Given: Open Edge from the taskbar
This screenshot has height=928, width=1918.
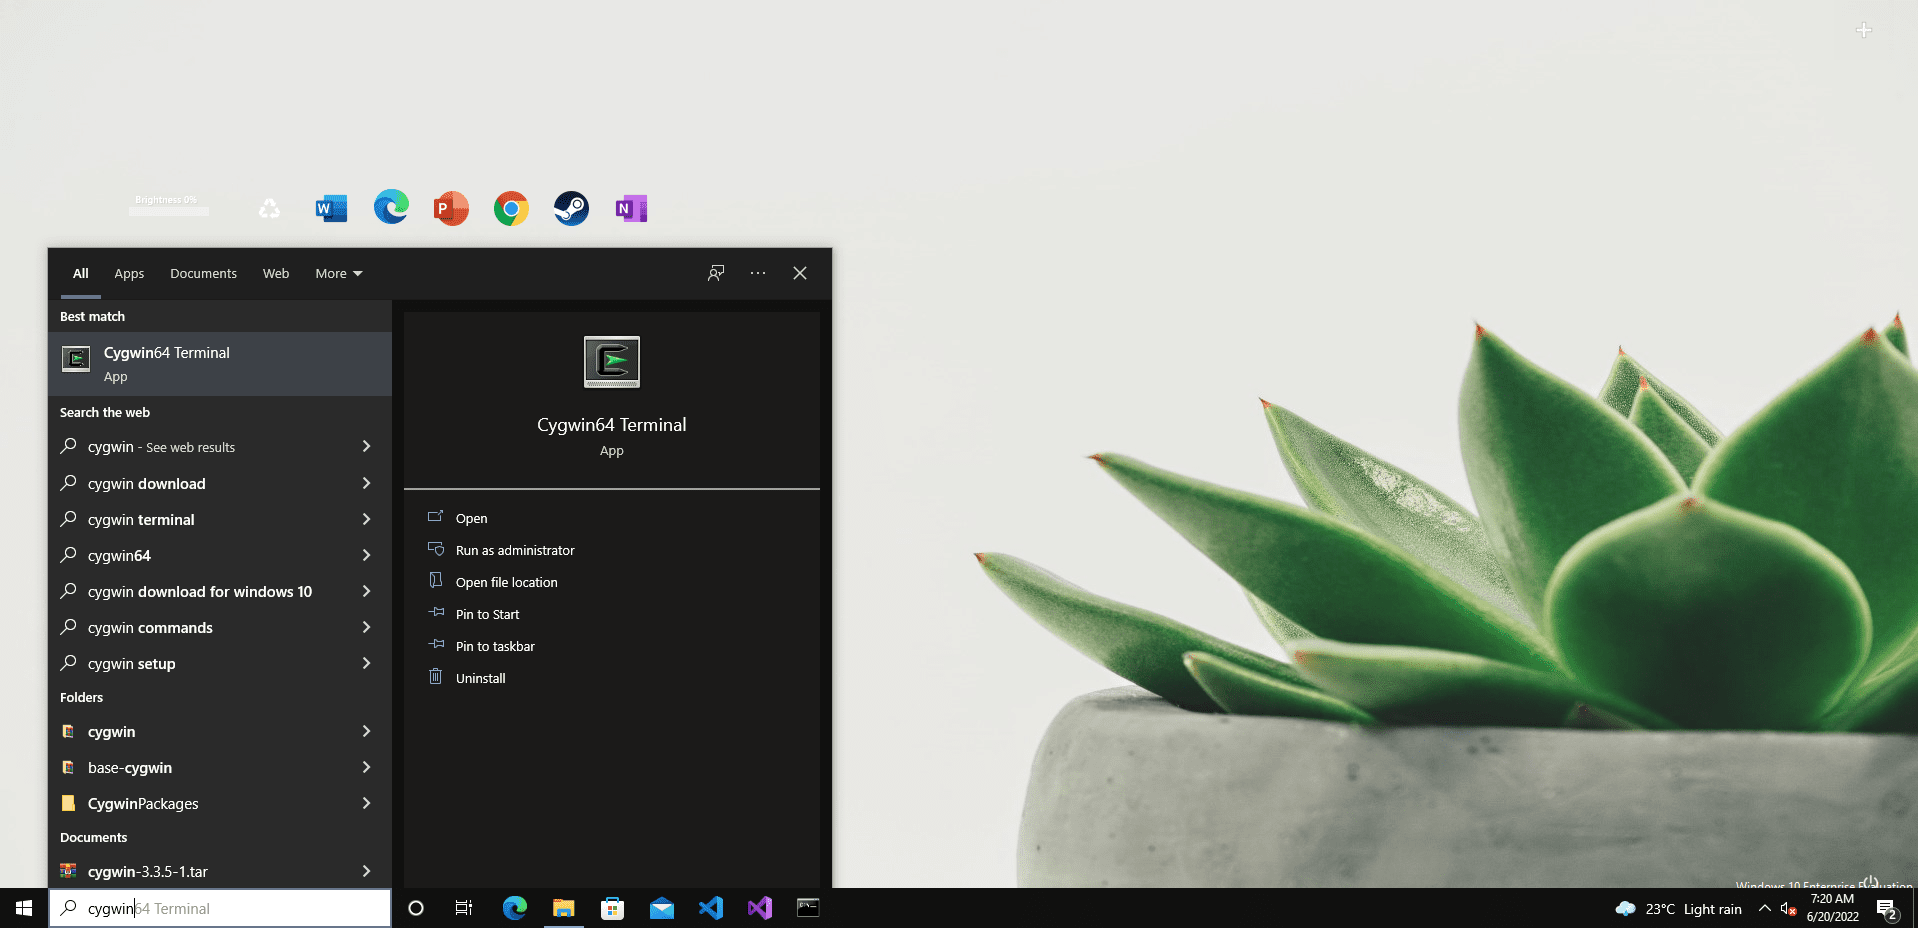Looking at the screenshot, I should [514, 908].
